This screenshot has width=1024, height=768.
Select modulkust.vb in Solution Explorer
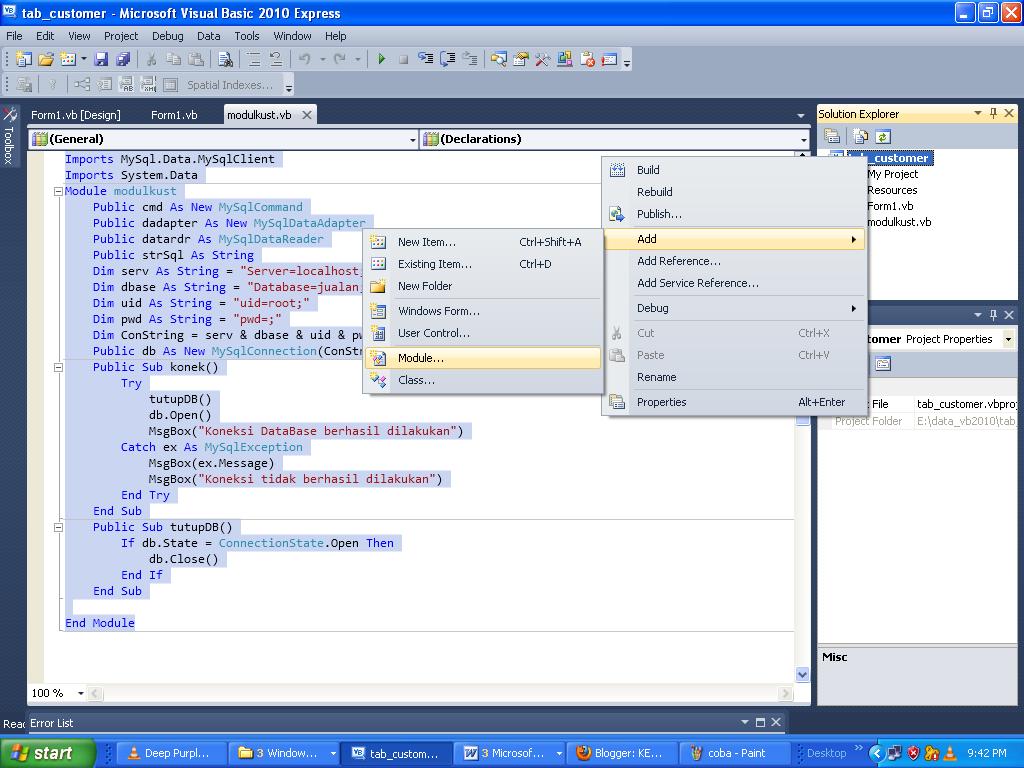899,222
